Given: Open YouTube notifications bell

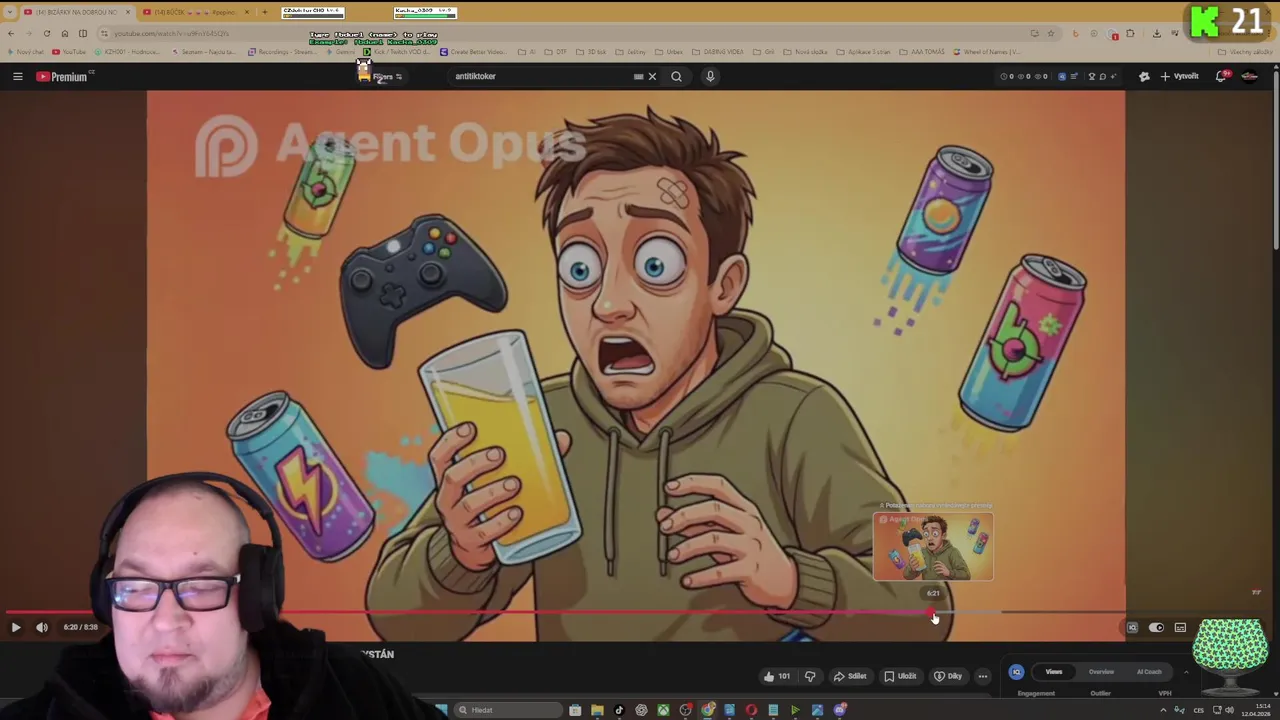Looking at the screenshot, I should [x=1222, y=76].
